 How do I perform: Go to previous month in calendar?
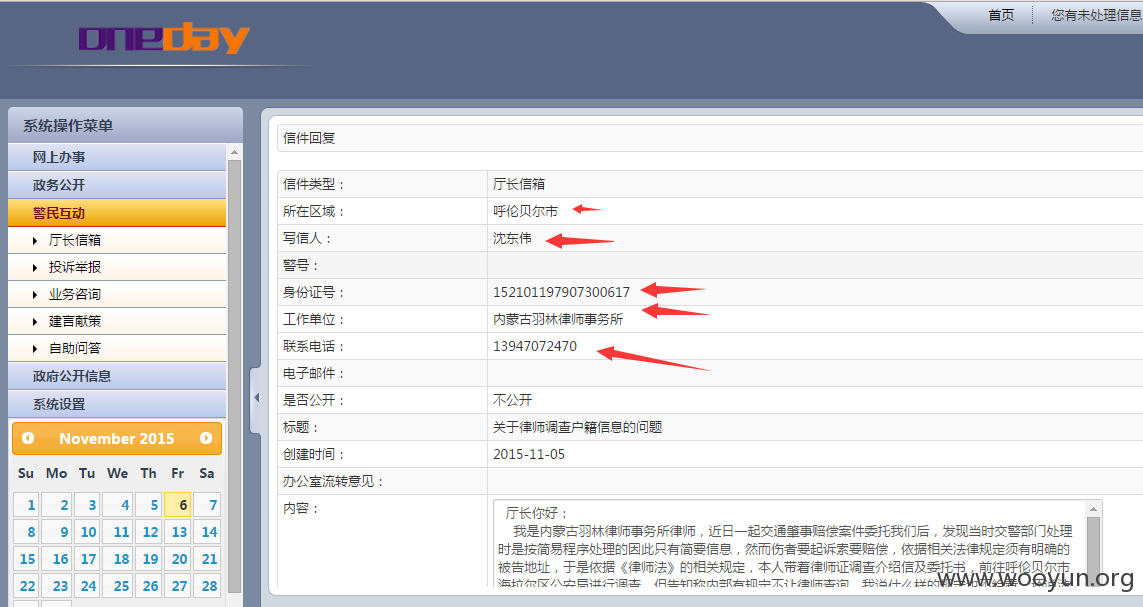click(x=28, y=438)
